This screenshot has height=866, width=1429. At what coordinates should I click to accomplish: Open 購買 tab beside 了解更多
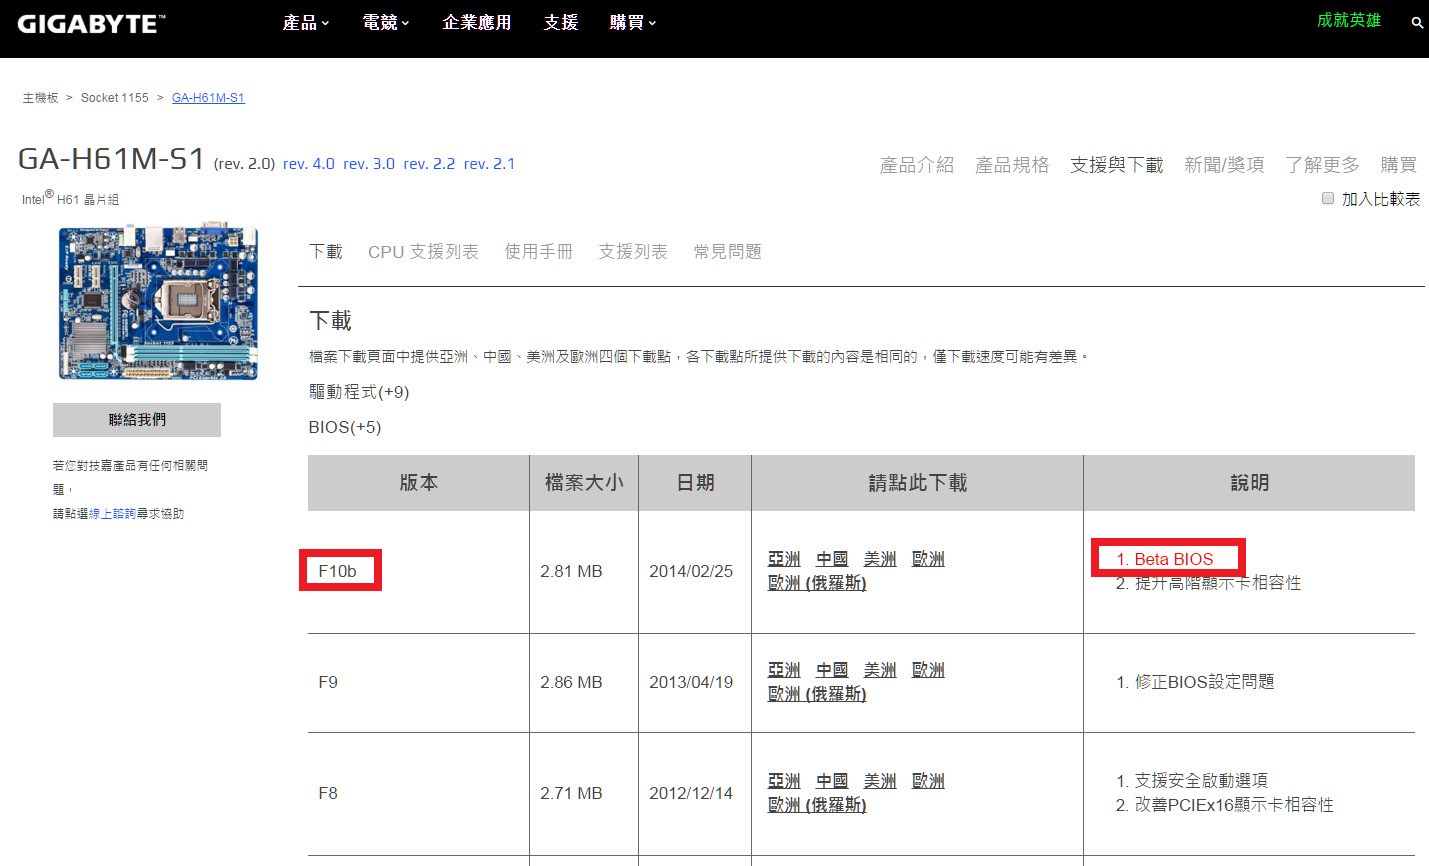tap(1398, 165)
